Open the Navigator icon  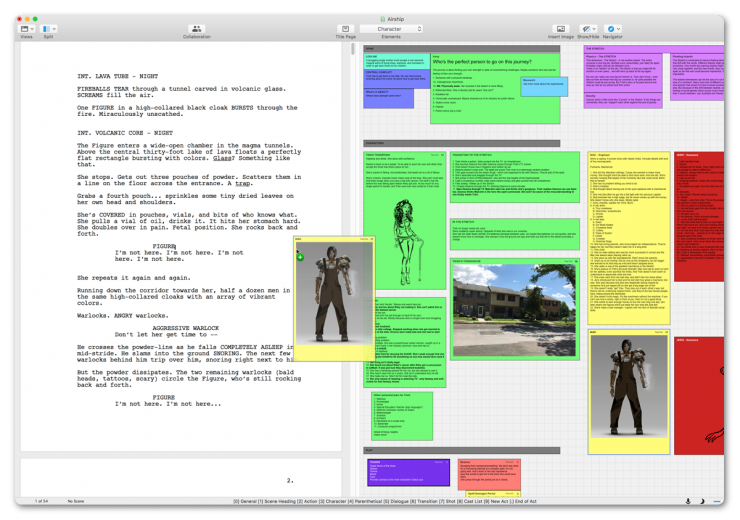click(x=611, y=29)
